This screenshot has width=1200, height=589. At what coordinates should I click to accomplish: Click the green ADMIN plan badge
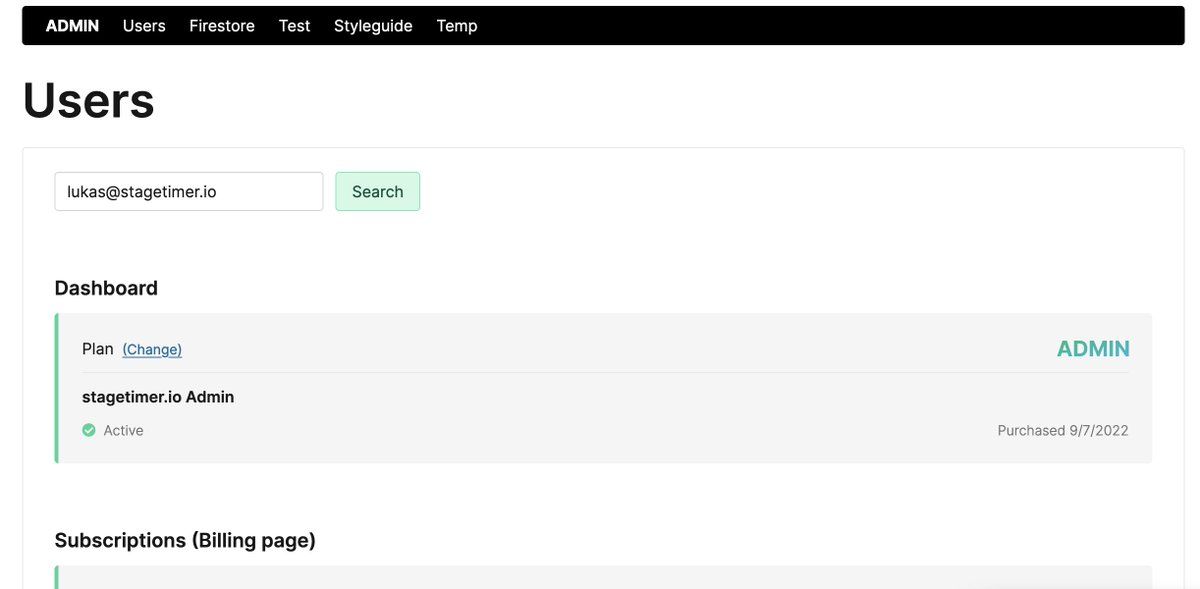point(1093,349)
